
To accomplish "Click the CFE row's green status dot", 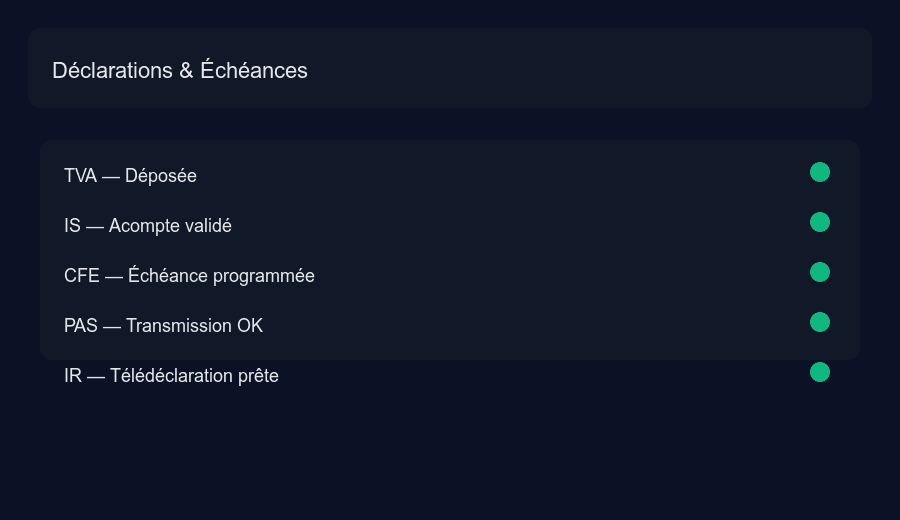I will tap(820, 273).
